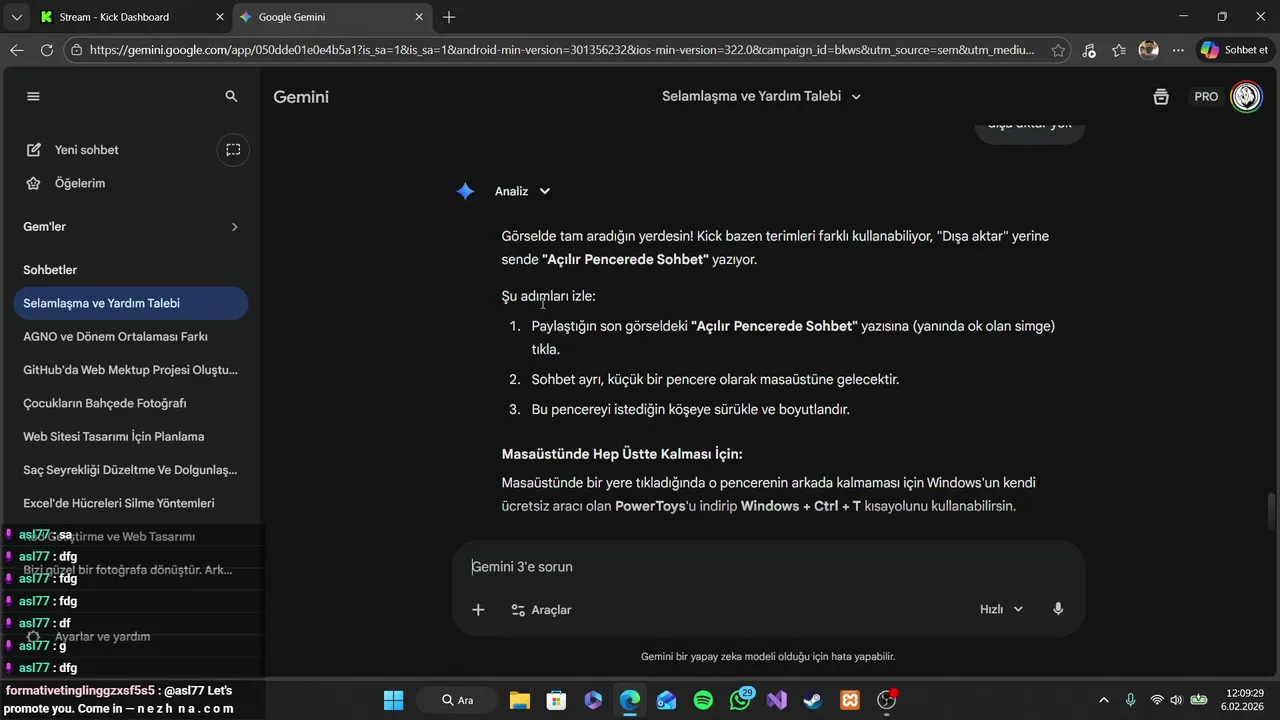Viewport: 1280px width, 720px height.
Task: Bookmark page with star icon
Action: point(1058,50)
